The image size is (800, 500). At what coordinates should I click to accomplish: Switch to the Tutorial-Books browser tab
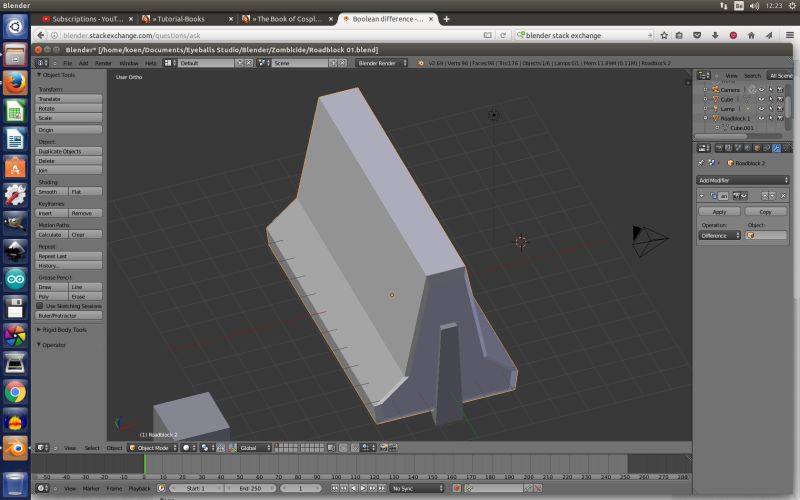click(x=181, y=19)
